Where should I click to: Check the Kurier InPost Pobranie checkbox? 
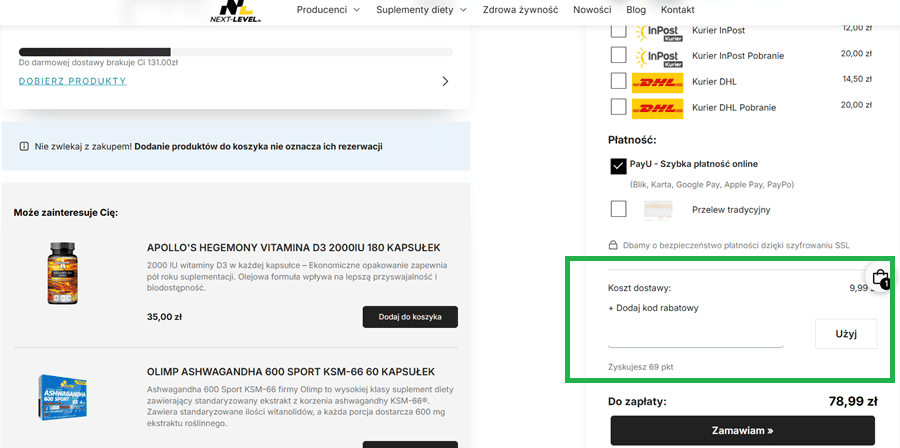point(618,56)
